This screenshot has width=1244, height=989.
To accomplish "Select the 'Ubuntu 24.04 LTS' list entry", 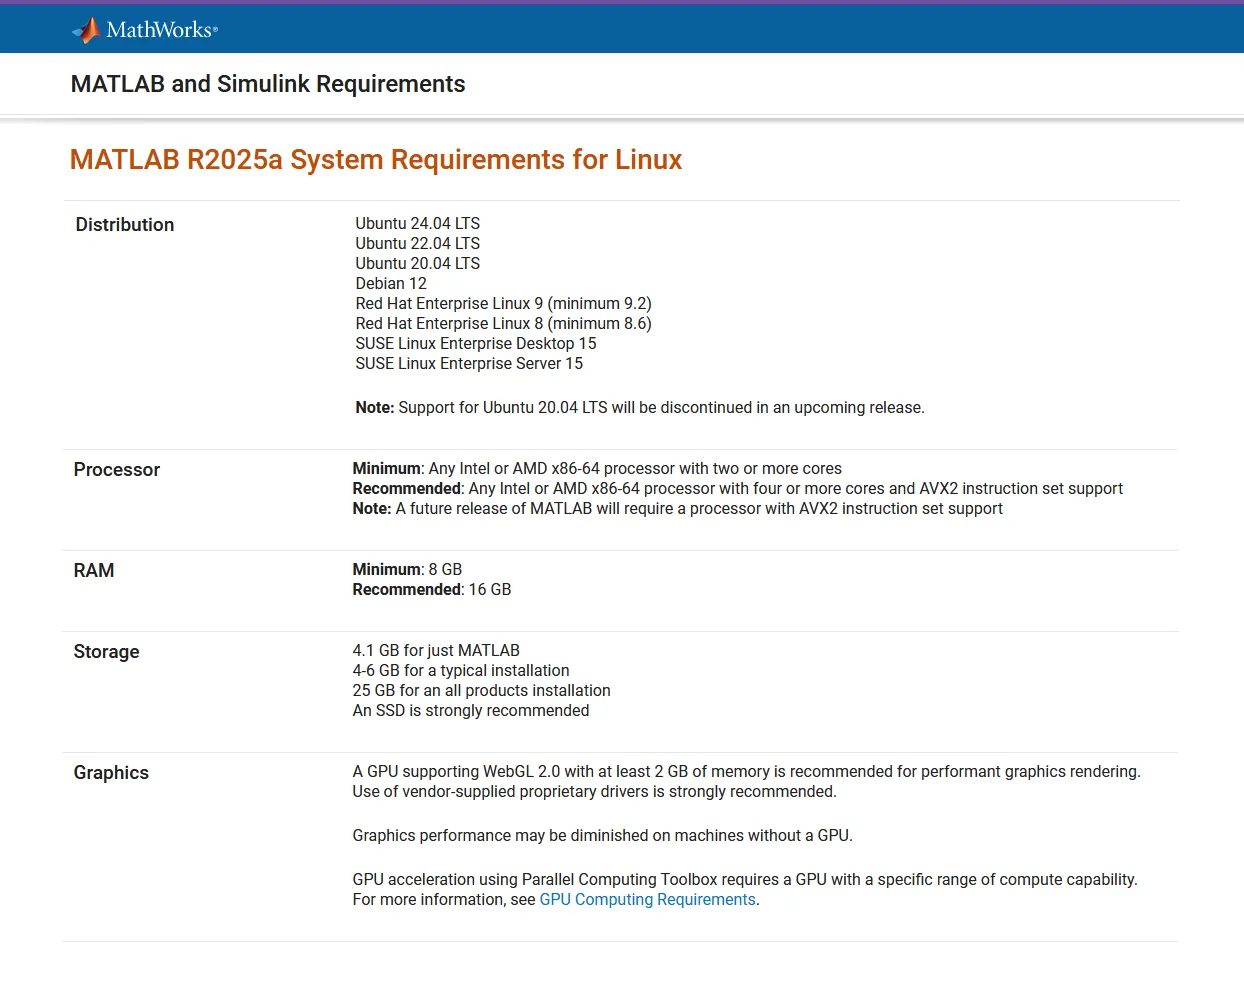I will (418, 224).
